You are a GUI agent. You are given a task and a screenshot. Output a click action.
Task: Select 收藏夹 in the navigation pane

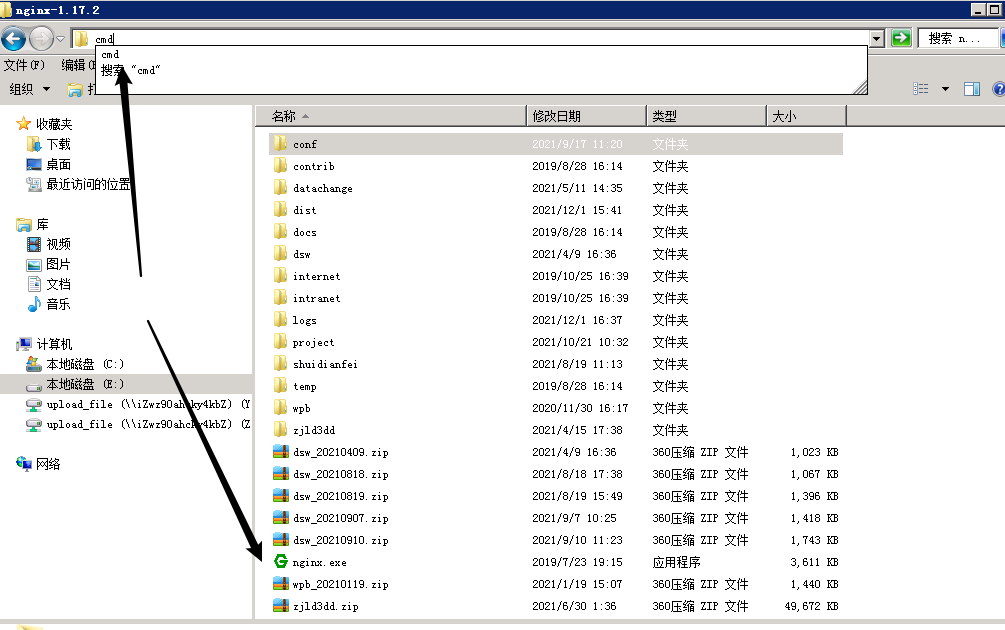[x=45, y=124]
